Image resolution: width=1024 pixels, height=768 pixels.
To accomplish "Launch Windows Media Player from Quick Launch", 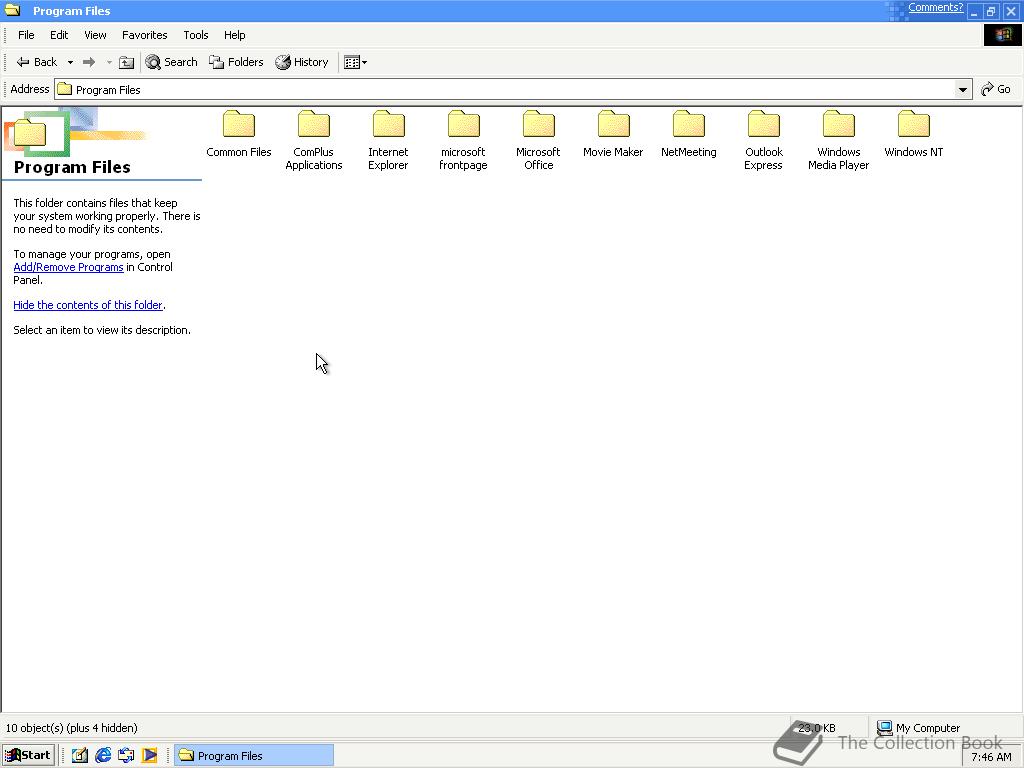I will pyautogui.click(x=150, y=756).
